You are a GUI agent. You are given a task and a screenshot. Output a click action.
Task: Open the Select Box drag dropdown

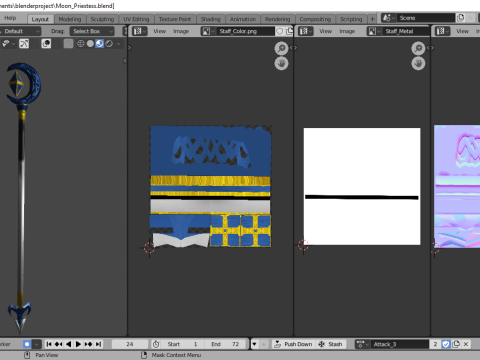pos(92,31)
